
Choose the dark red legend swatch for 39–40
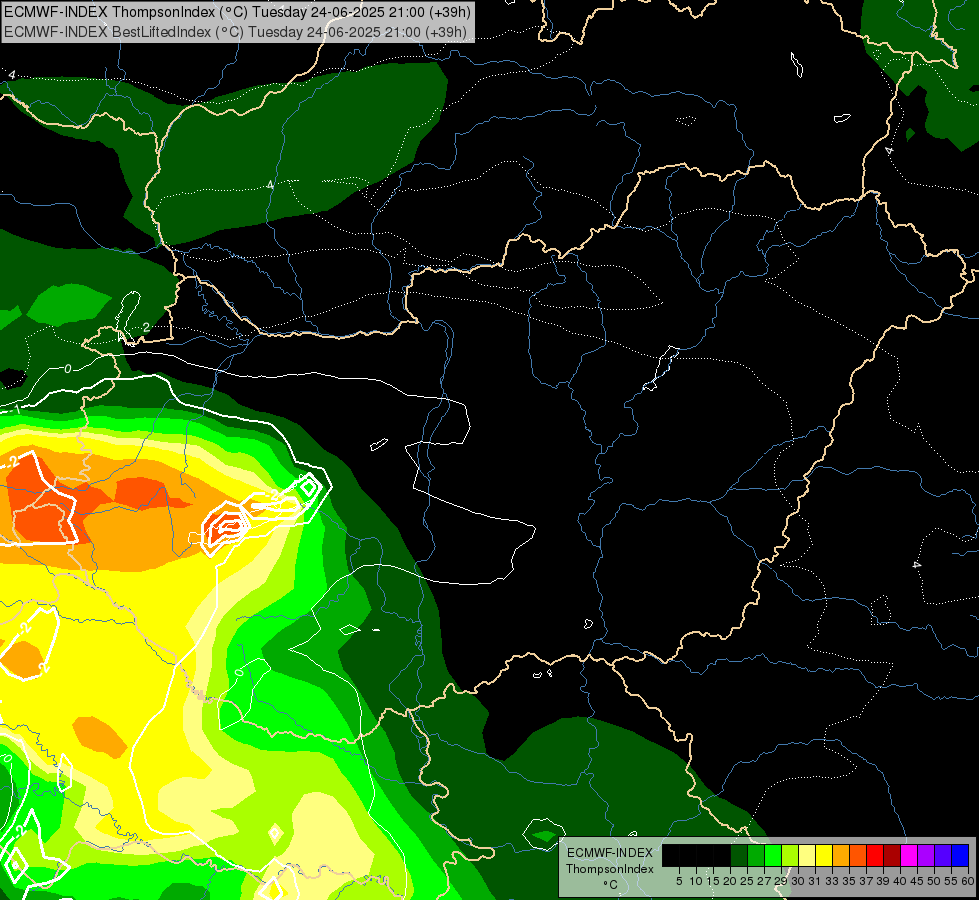point(892,855)
